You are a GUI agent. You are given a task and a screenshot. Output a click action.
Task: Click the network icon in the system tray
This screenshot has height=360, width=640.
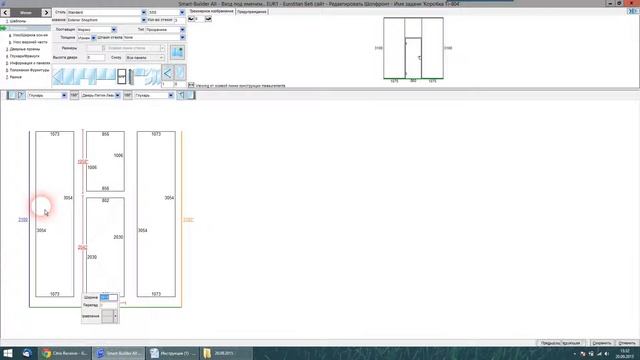[599, 353]
